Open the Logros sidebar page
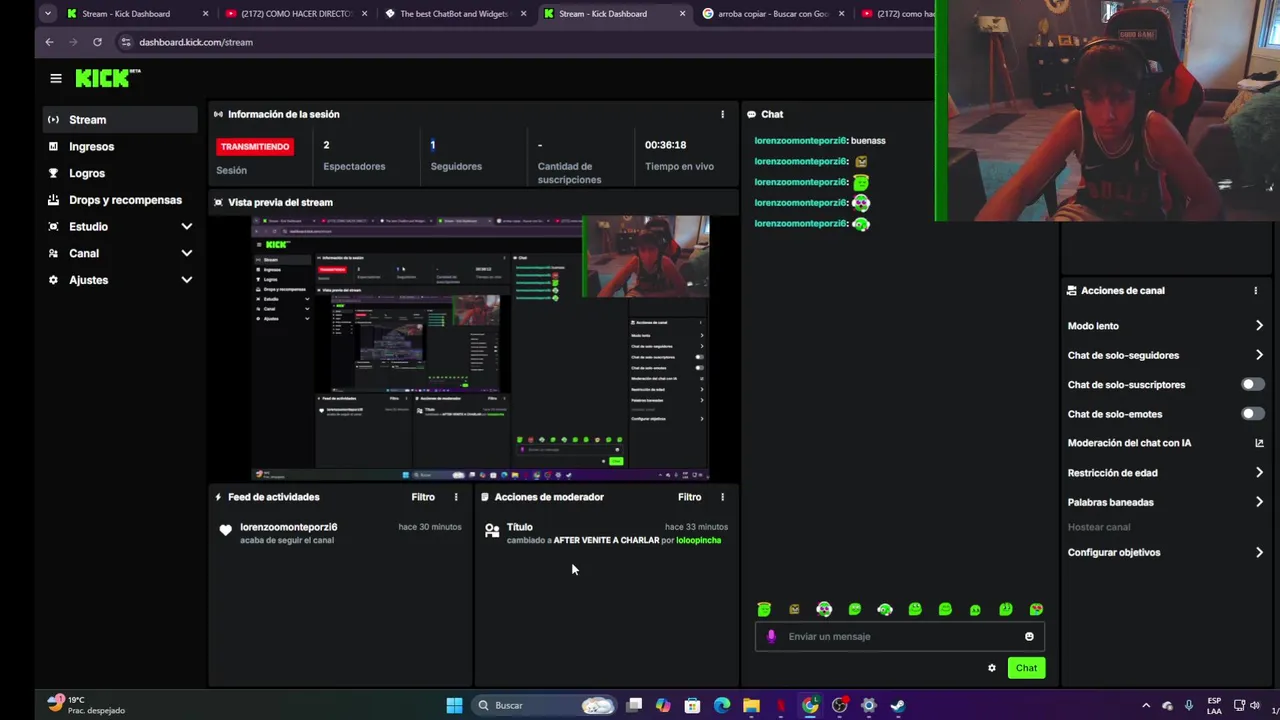Image resolution: width=1280 pixels, height=720 pixels. [x=120, y=174]
